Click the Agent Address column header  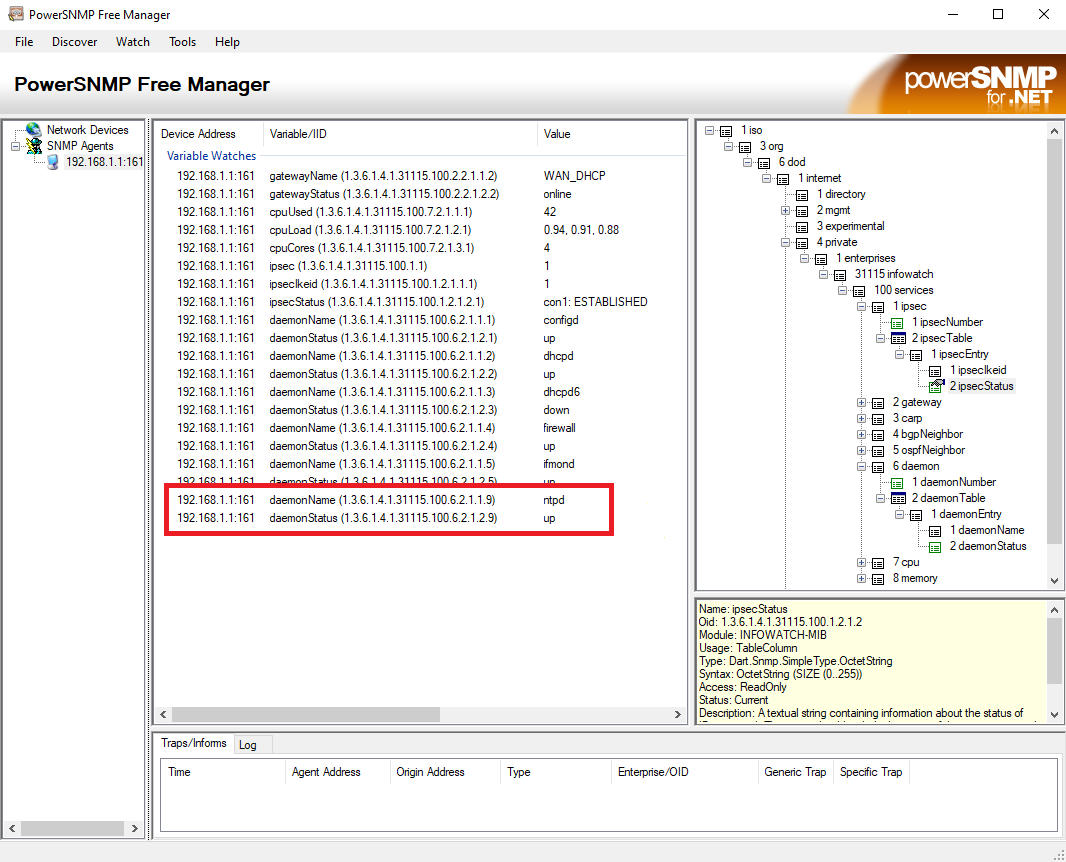coord(327,772)
